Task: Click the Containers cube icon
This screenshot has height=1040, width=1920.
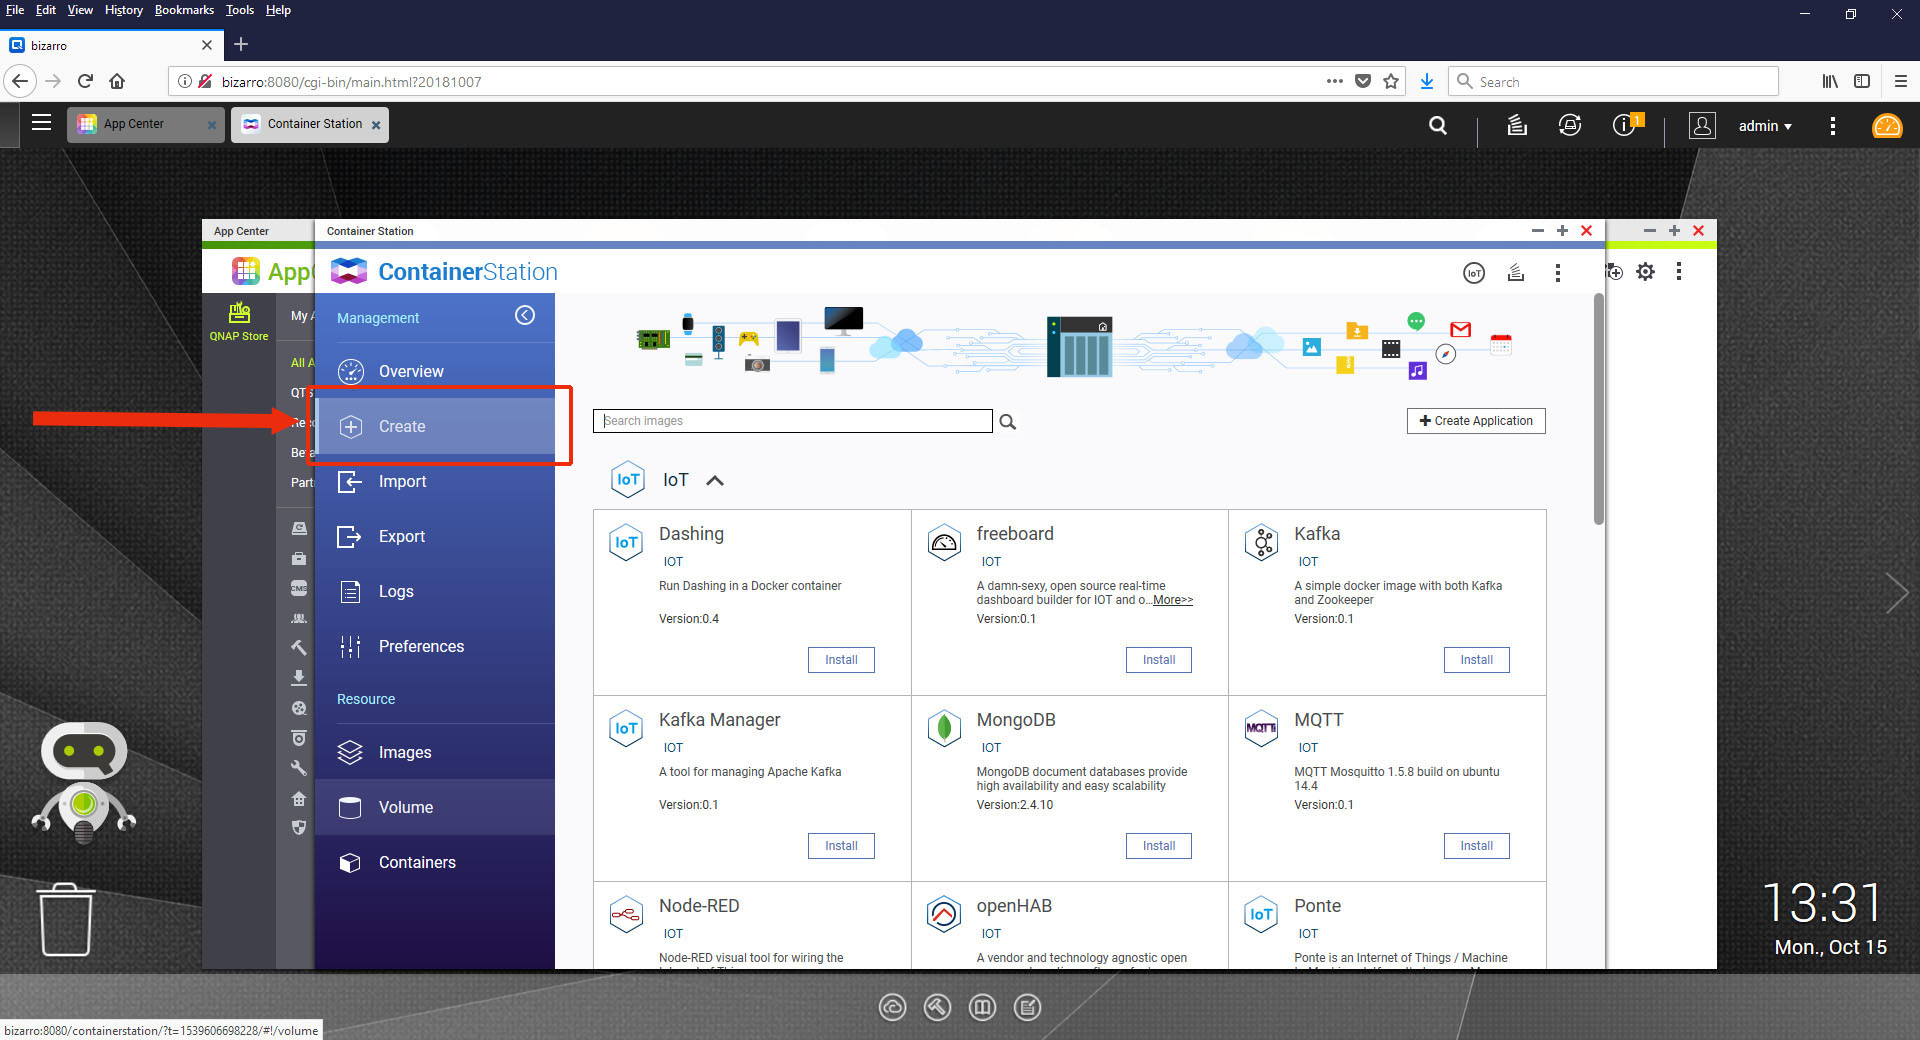Action: 350,862
